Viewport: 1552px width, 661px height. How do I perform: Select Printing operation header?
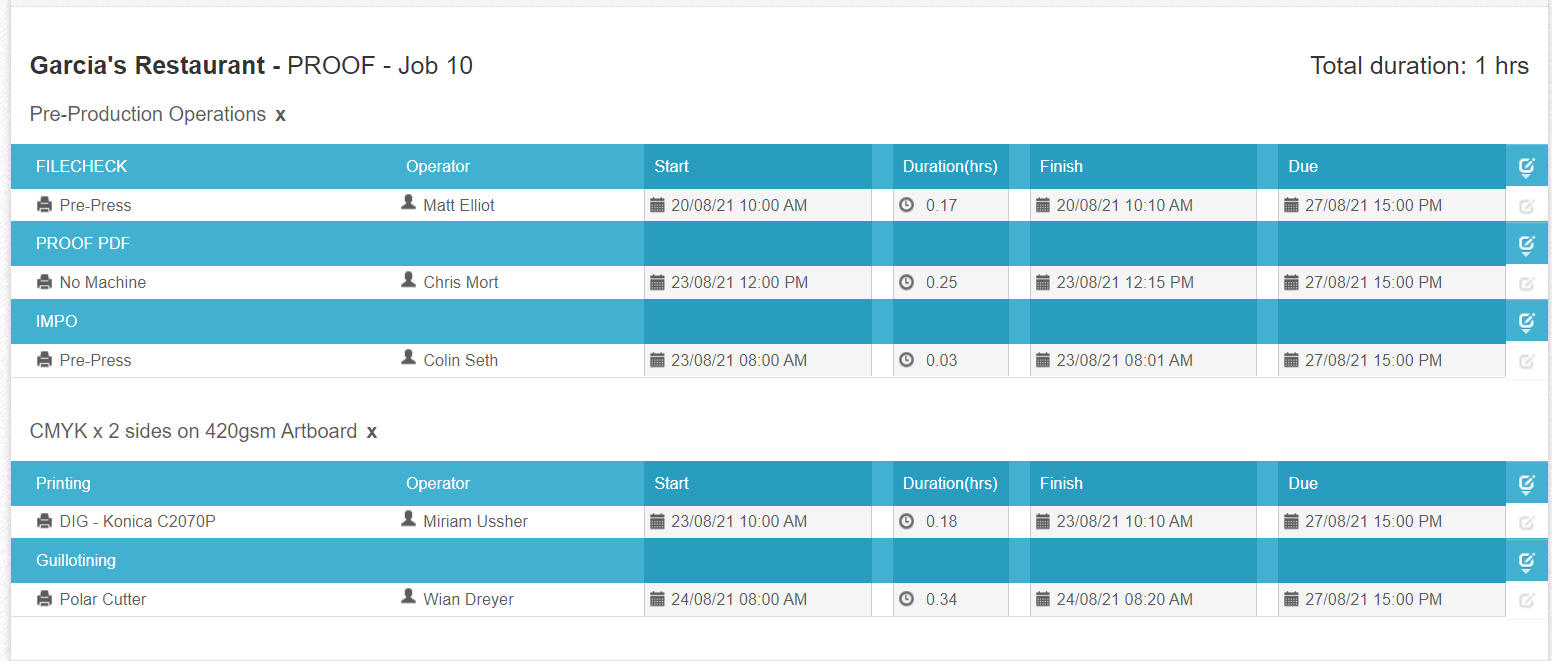tap(63, 483)
